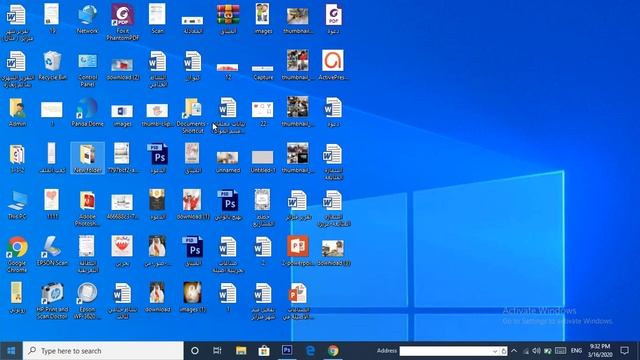This screenshot has width=640, height=360.
Task: Click the Address toolbar input field
Action: coord(445,351)
